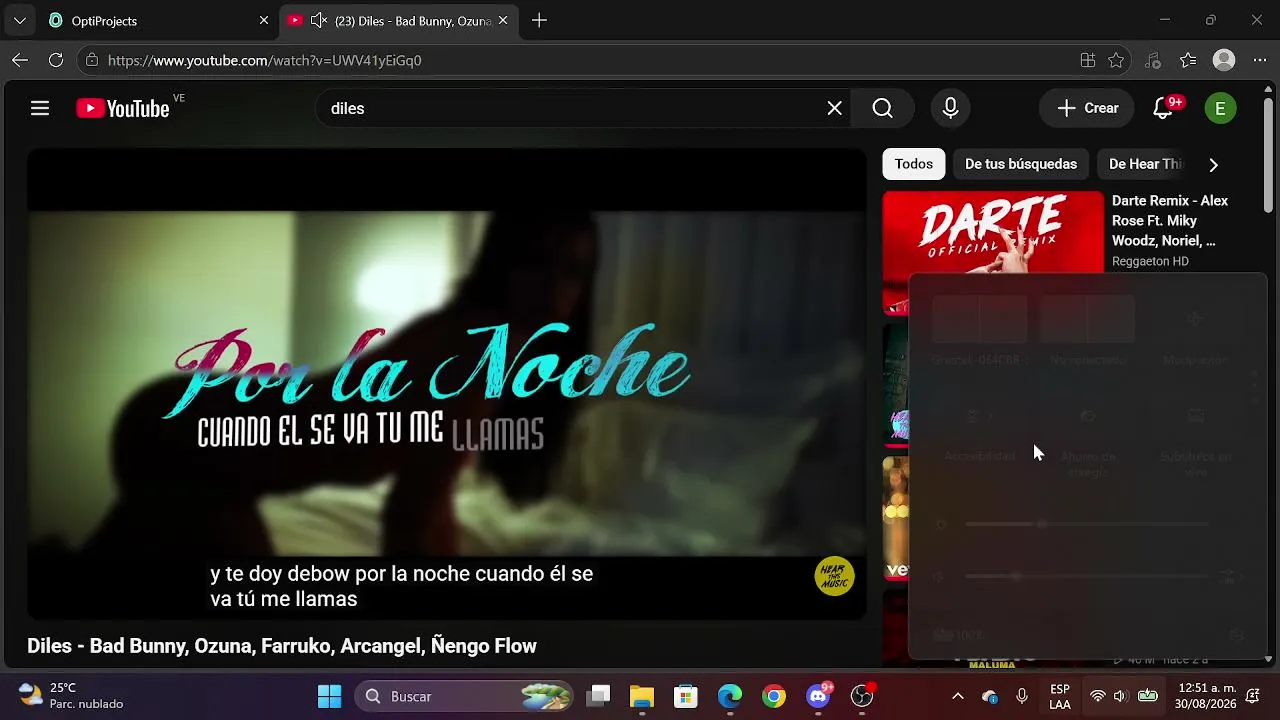Click the 'Crear' button

click(x=1087, y=108)
